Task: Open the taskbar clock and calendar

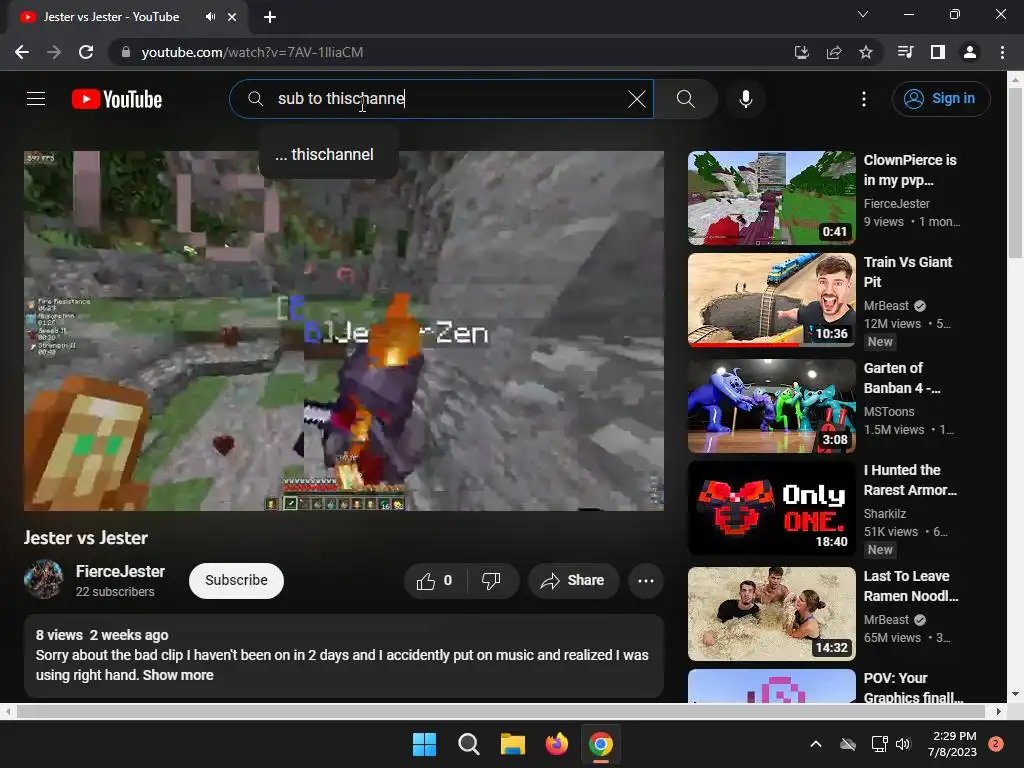Action: (953, 744)
